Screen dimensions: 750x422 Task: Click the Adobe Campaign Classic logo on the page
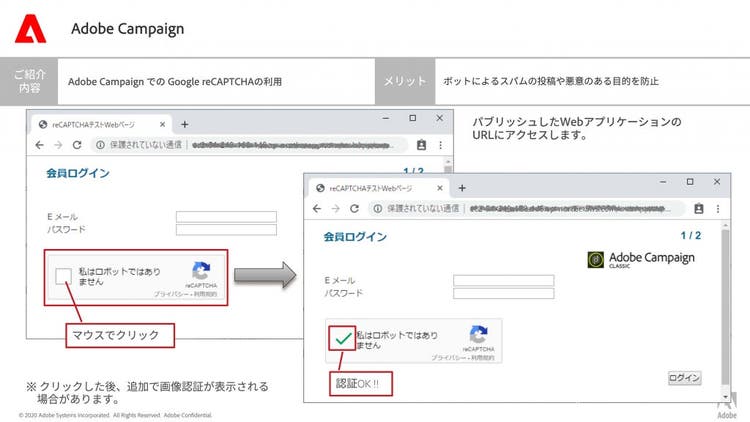(x=640, y=259)
